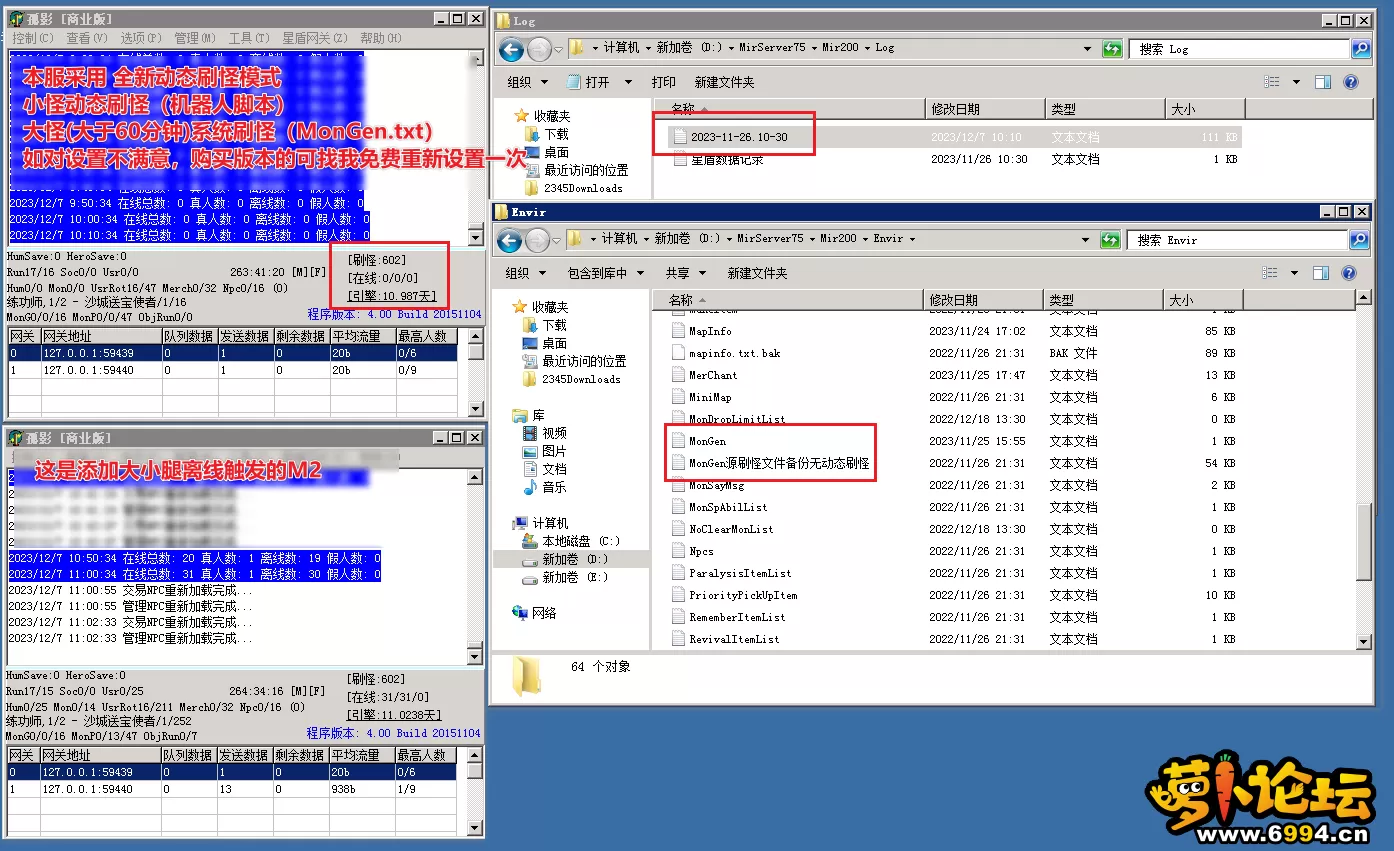Screen dimensions: 1394x851
Task: Click the 搜索 Log search field
Action: pos(1240,49)
